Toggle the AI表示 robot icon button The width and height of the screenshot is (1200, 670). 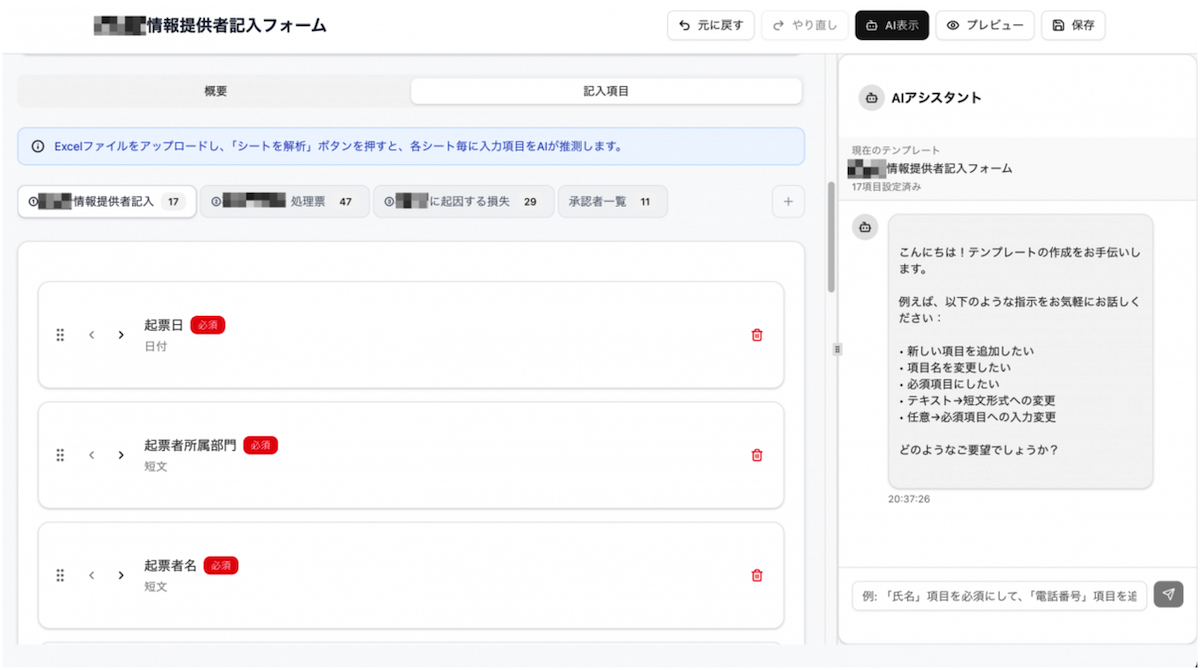(871, 25)
